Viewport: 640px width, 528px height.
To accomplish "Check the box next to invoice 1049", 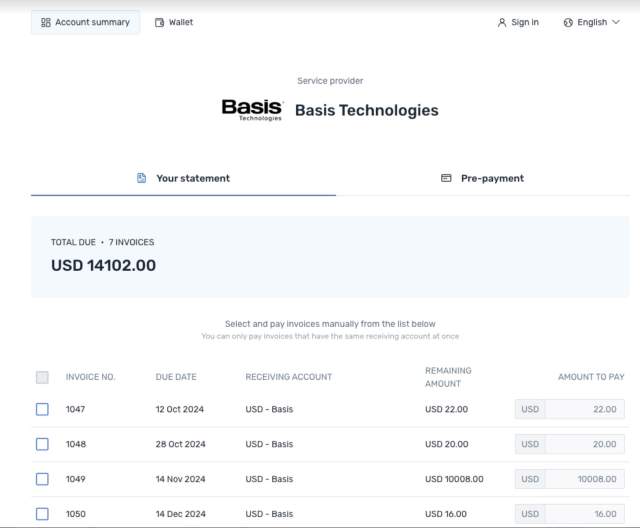I will [x=42, y=479].
